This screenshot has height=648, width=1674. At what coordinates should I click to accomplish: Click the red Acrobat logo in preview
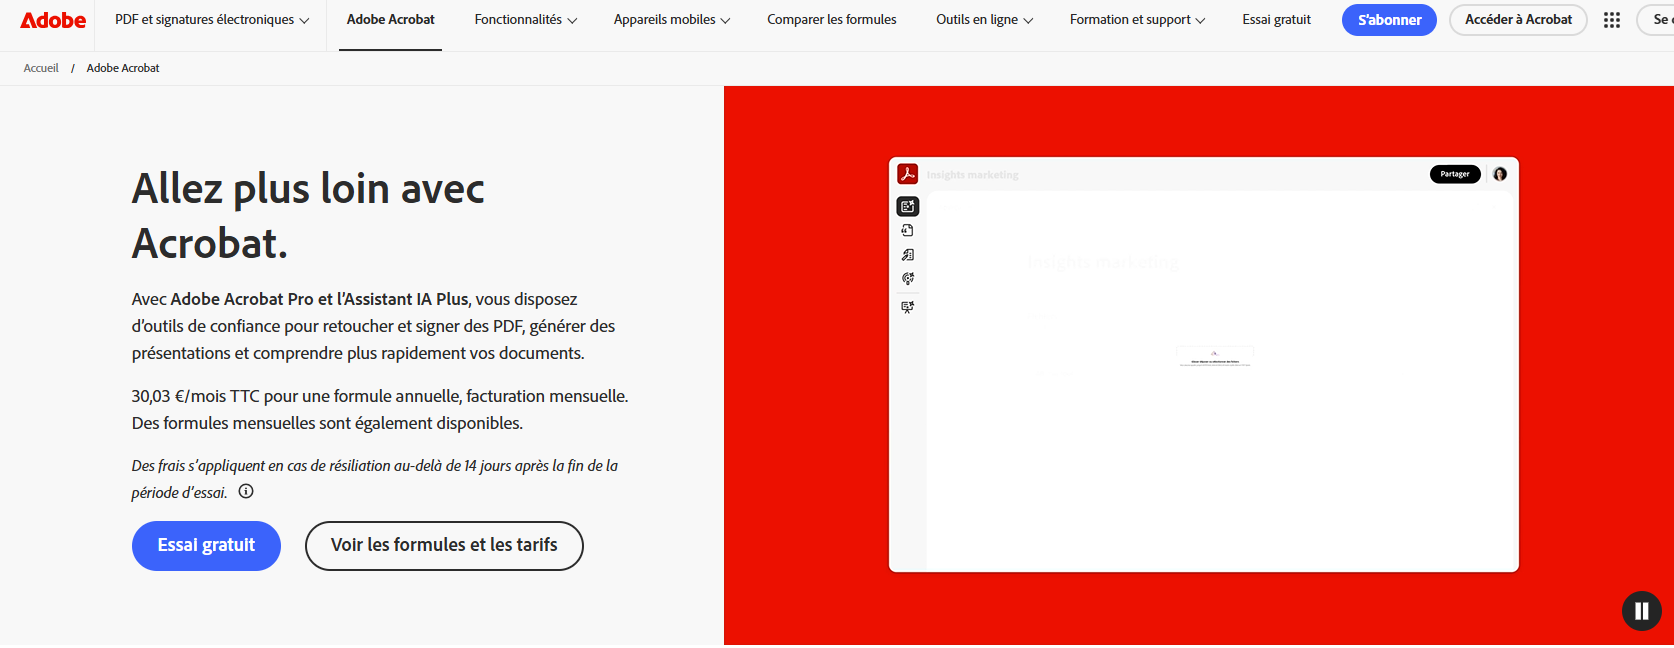(x=907, y=174)
